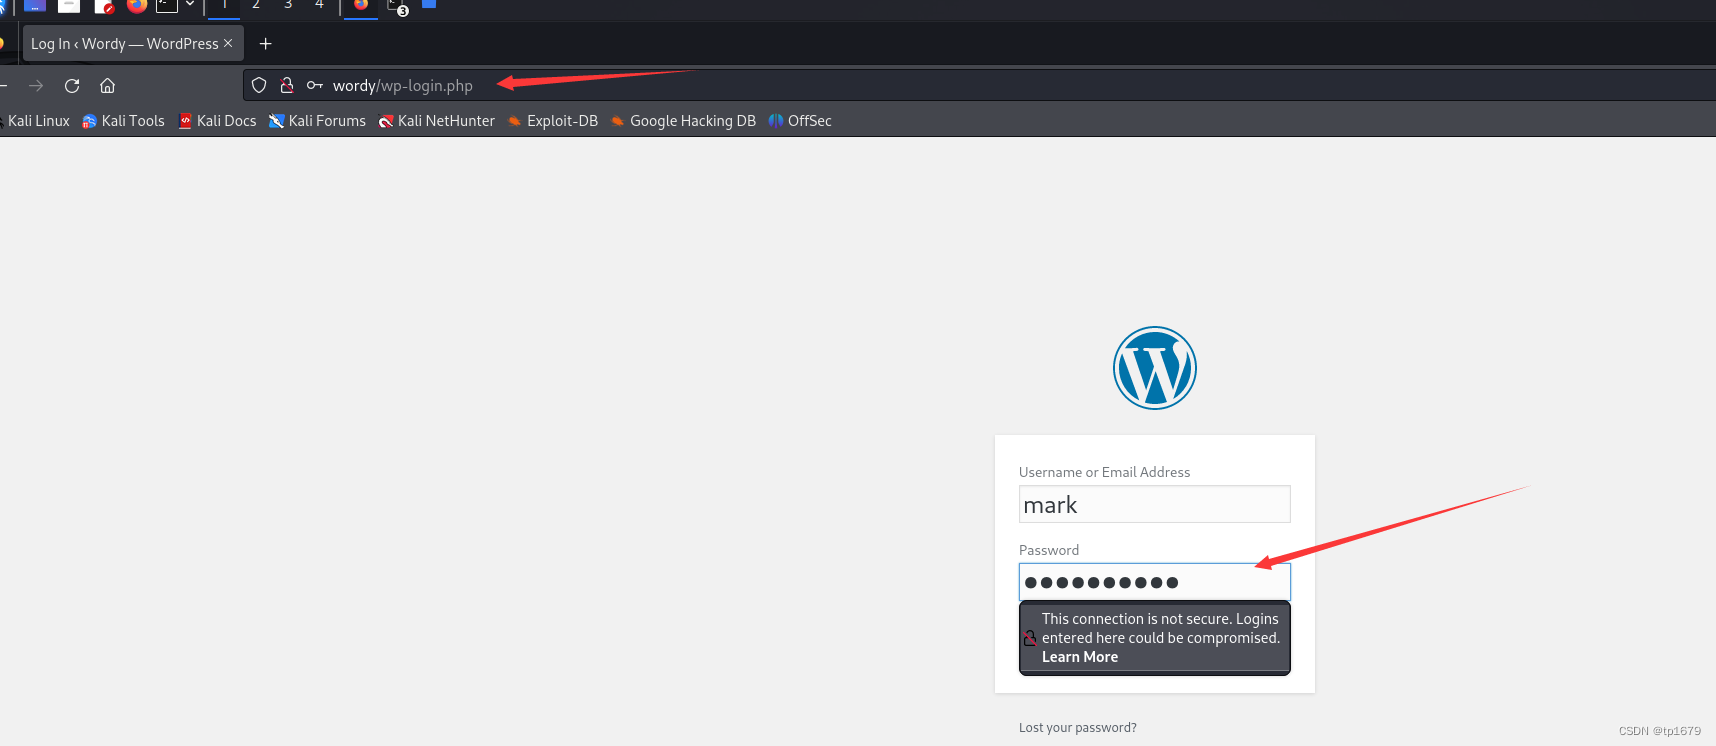Image resolution: width=1716 pixels, height=746 pixels.
Task: Click the warning padlock in the login popup
Action: [x=1030, y=638]
